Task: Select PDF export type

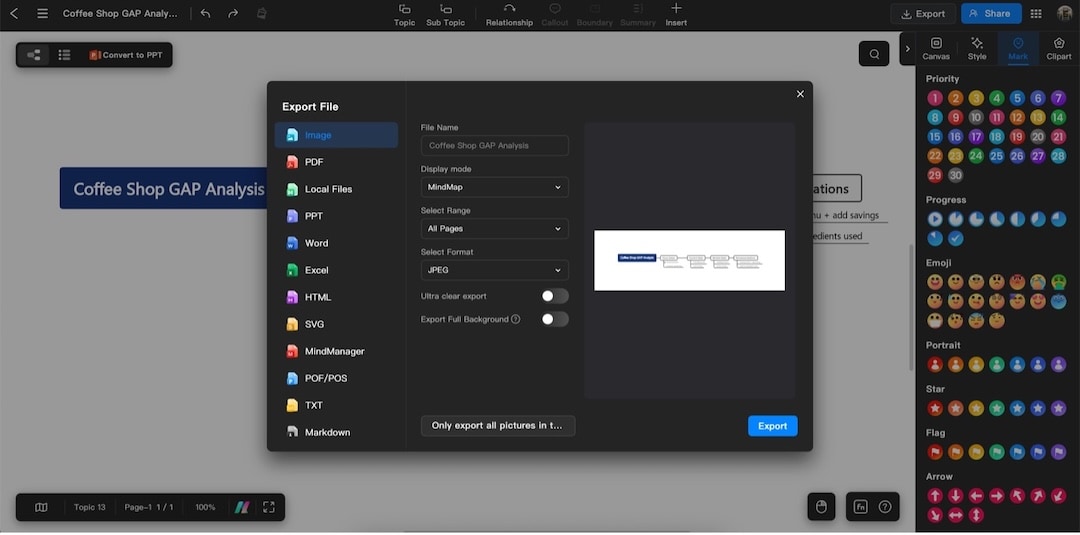Action: 336,162
